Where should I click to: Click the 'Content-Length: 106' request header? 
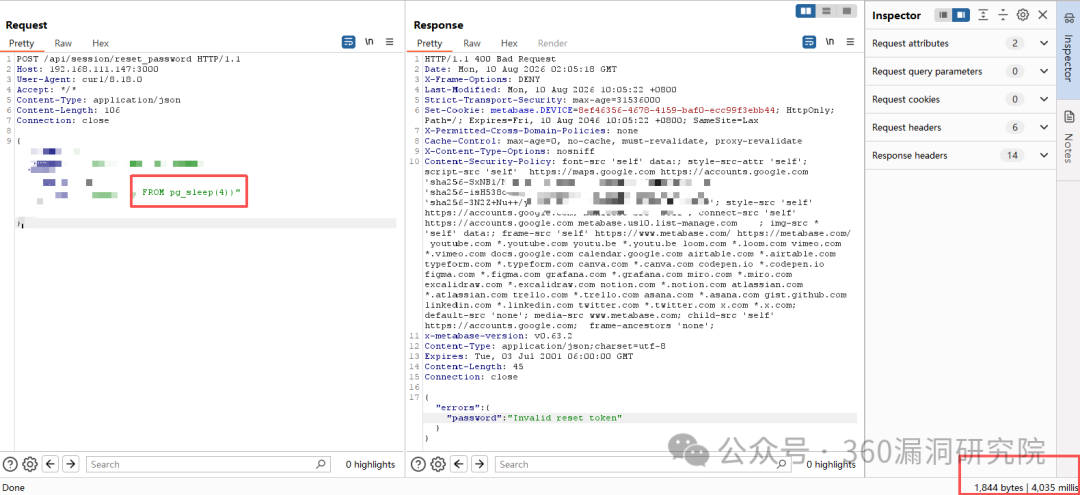point(68,110)
